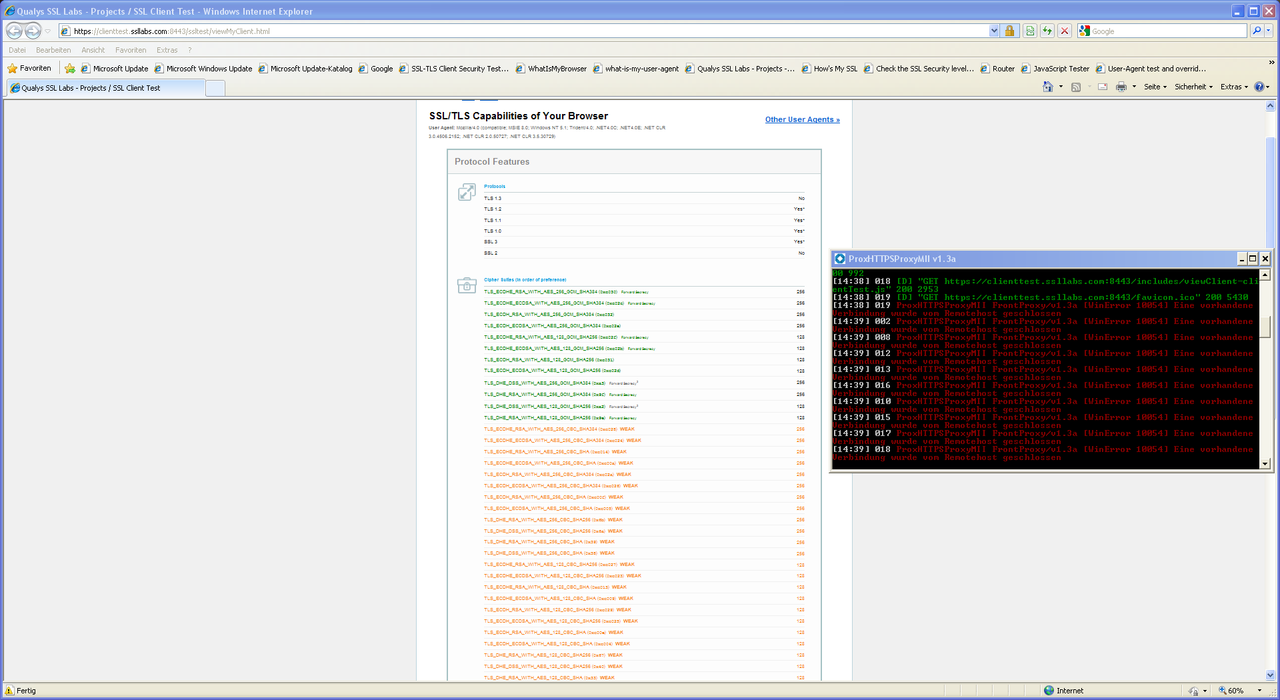The image size is (1280, 700).
Task: Click the read mail icon
Action: pyautogui.click(x=1102, y=87)
